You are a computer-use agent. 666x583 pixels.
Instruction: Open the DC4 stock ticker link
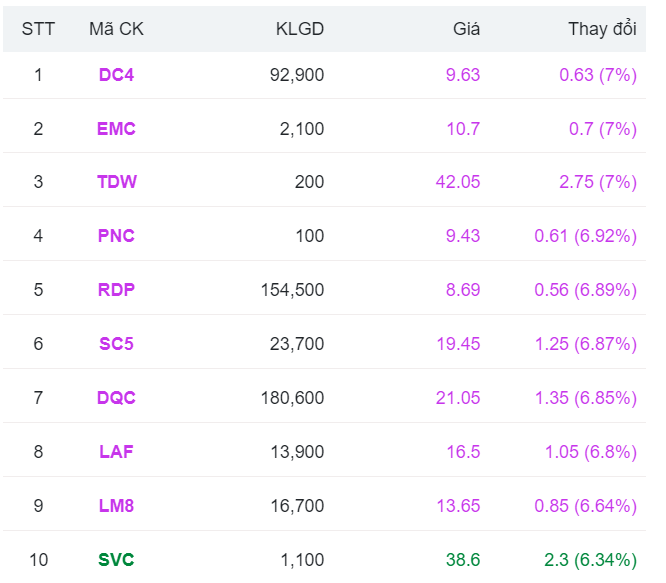pos(116,75)
